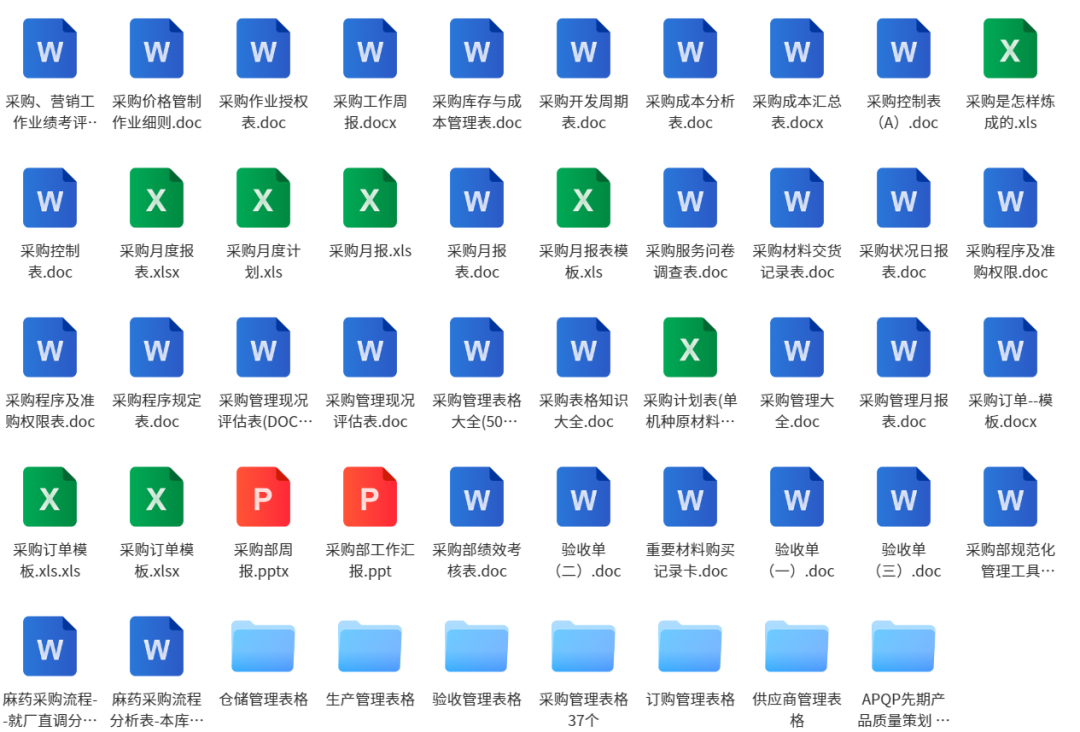
Task: Open the 仓储管理表格 folder
Action: tap(263, 646)
